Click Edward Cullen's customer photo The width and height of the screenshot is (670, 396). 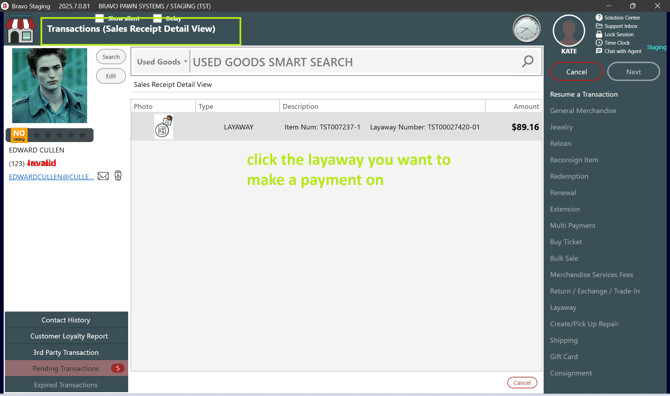pyautogui.click(x=50, y=85)
